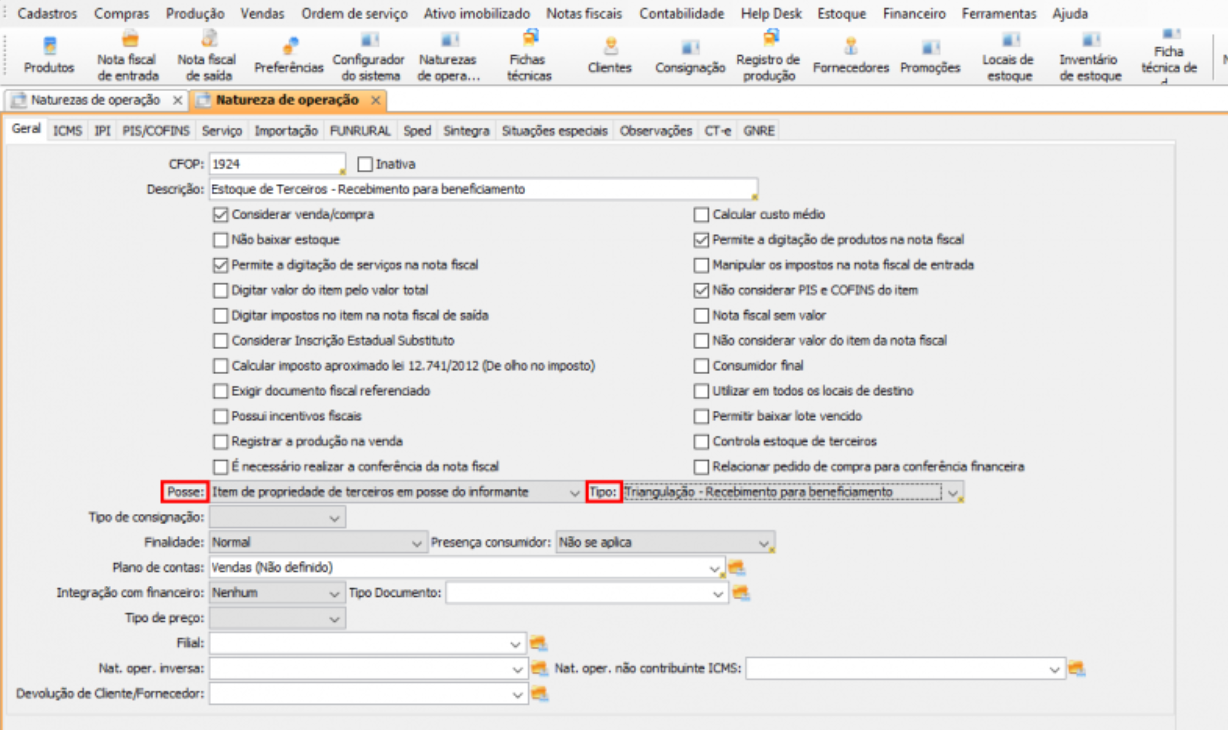
Task: Open the Finalidade dropdown
Action: (x=418, y=543)
